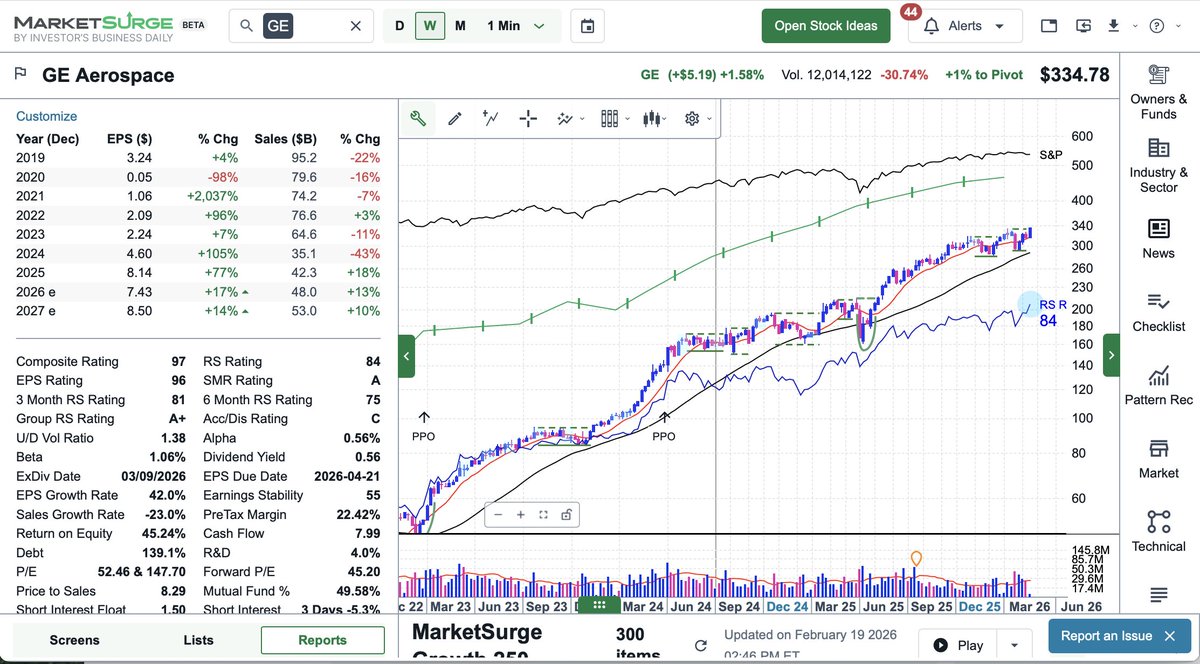This screenshot has height=664, width=1200.
Task: Open Industry & Sector panel
Action: tap(1159, 165)
